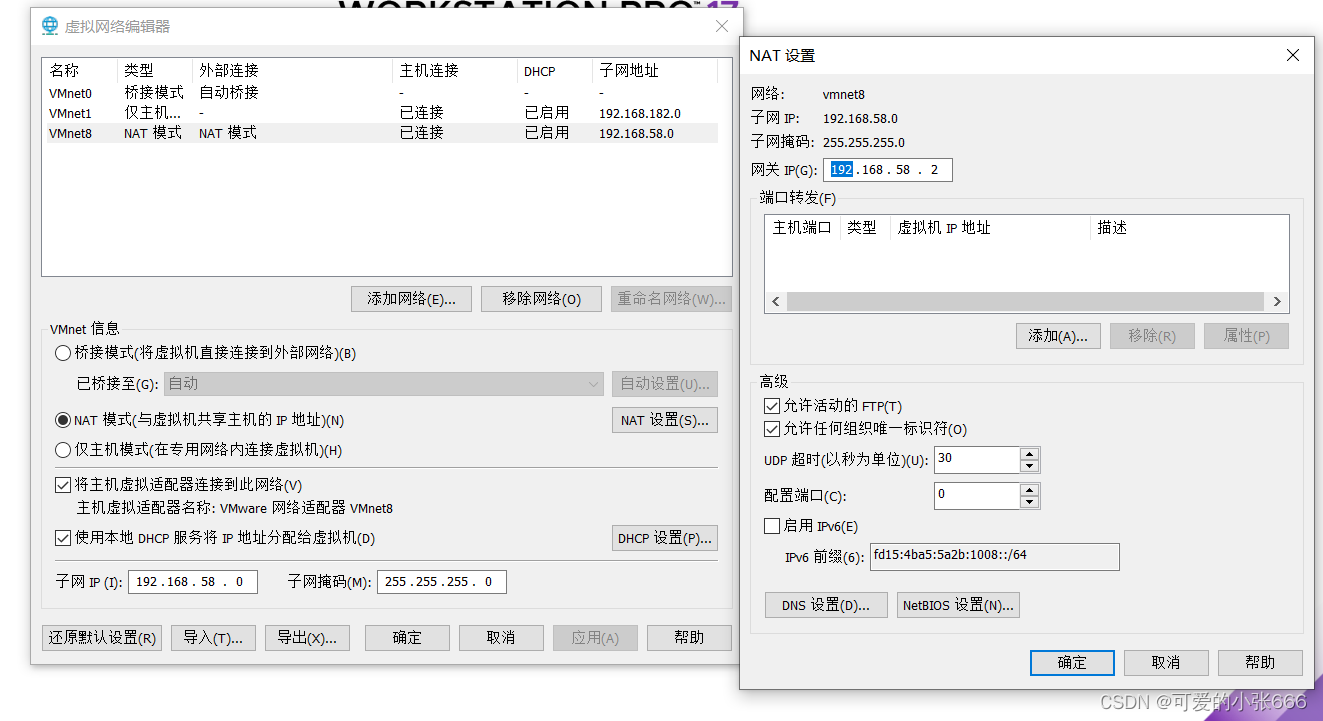The width and height of the screenshot is (1323, 721).
Task: Enable 启用 IPv6 checkbox
Action: 771,526
